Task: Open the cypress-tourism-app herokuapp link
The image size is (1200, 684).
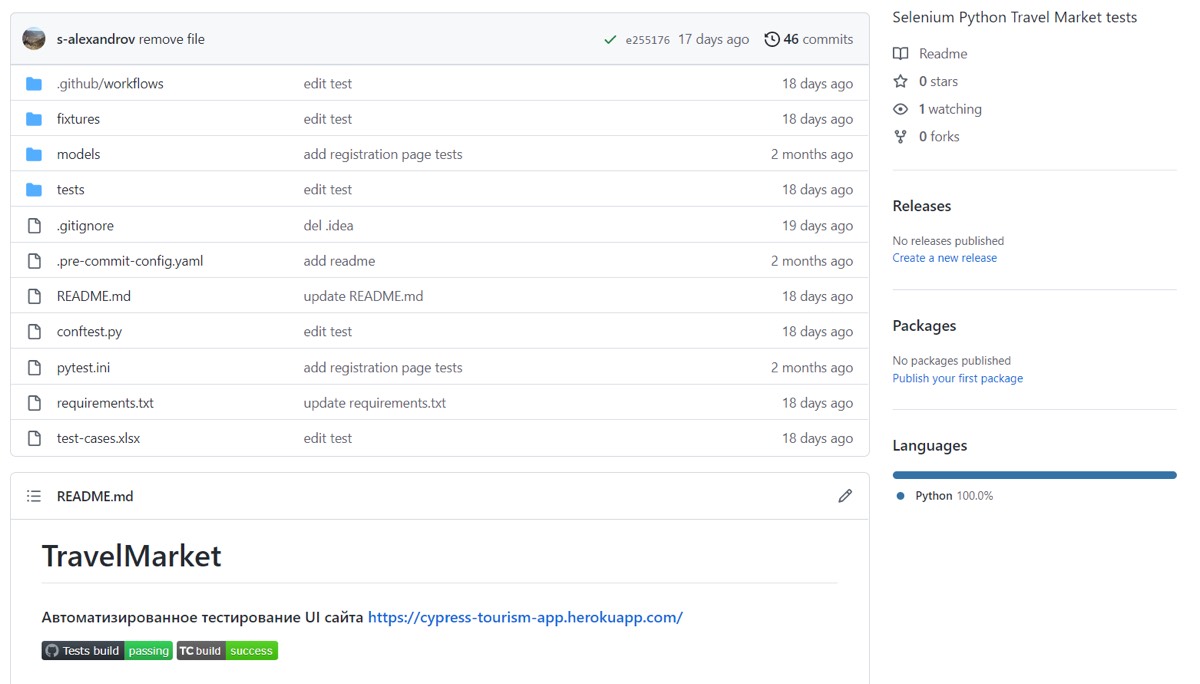Action: point(525,618)
